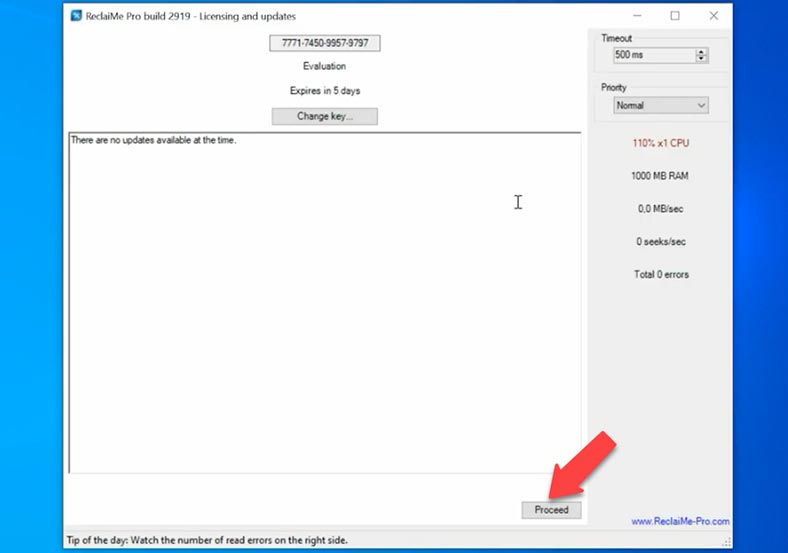The width and height of the screenshot is (788, 553).
Task: Click the 'Total 0 errors' readout
Action: (661, 274)
